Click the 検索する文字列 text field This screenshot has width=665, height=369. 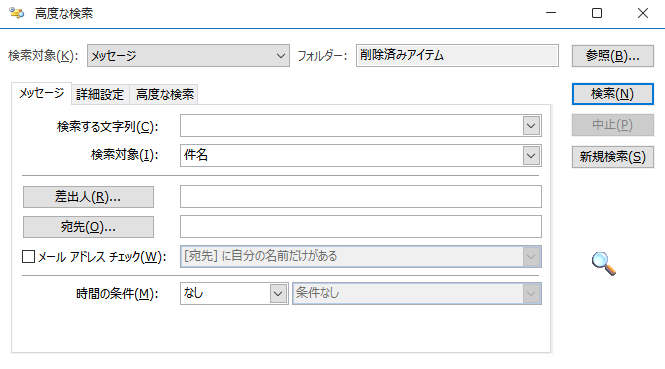pyautogui.click(x=351, y=126)
